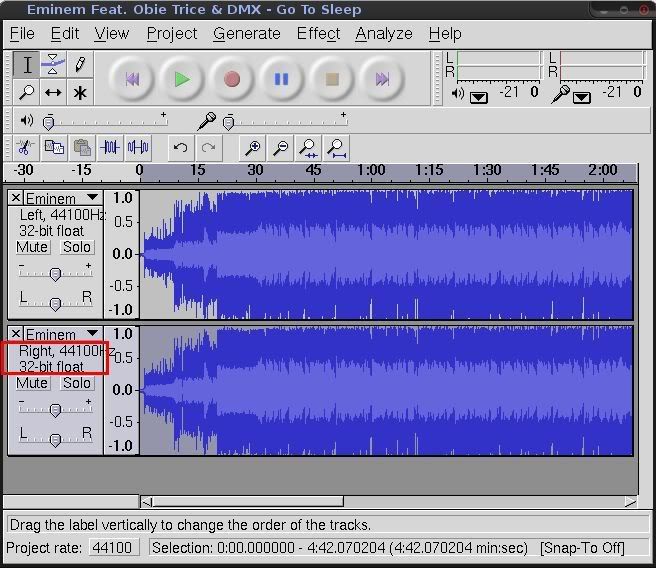Open the Effect menu
Screen dimensions: 656x568
(x=318, y=33)
